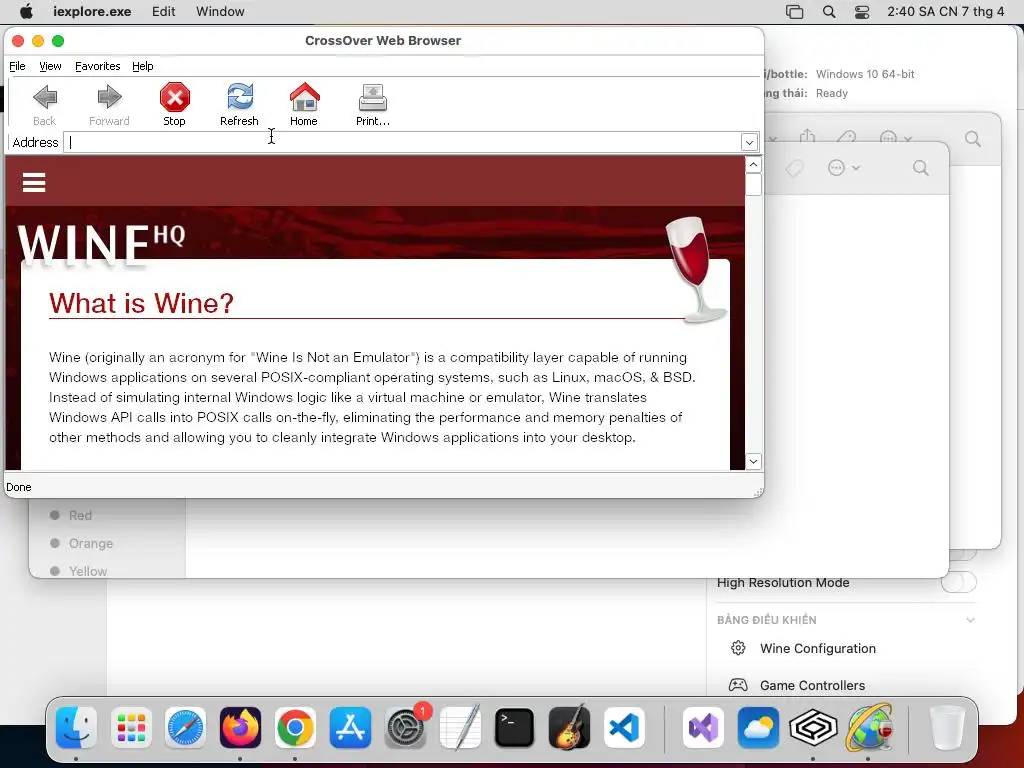Launch Visual Studio Code from the Dock
This screenshot has width=1024, height=768.
click(x=624, y=728)
